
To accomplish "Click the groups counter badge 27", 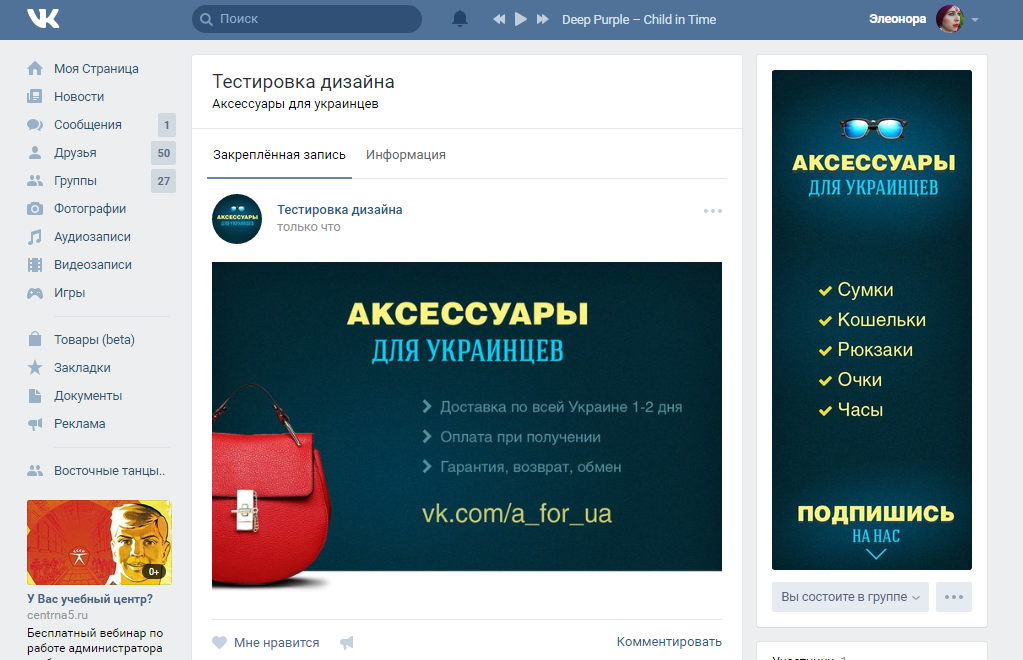I will click(163, 181).
